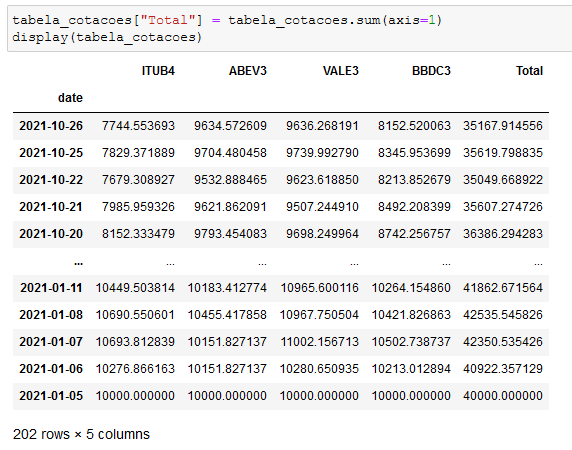
Task: Click BBDC3 value 10502.738737
Action: [x=411, y=342]
